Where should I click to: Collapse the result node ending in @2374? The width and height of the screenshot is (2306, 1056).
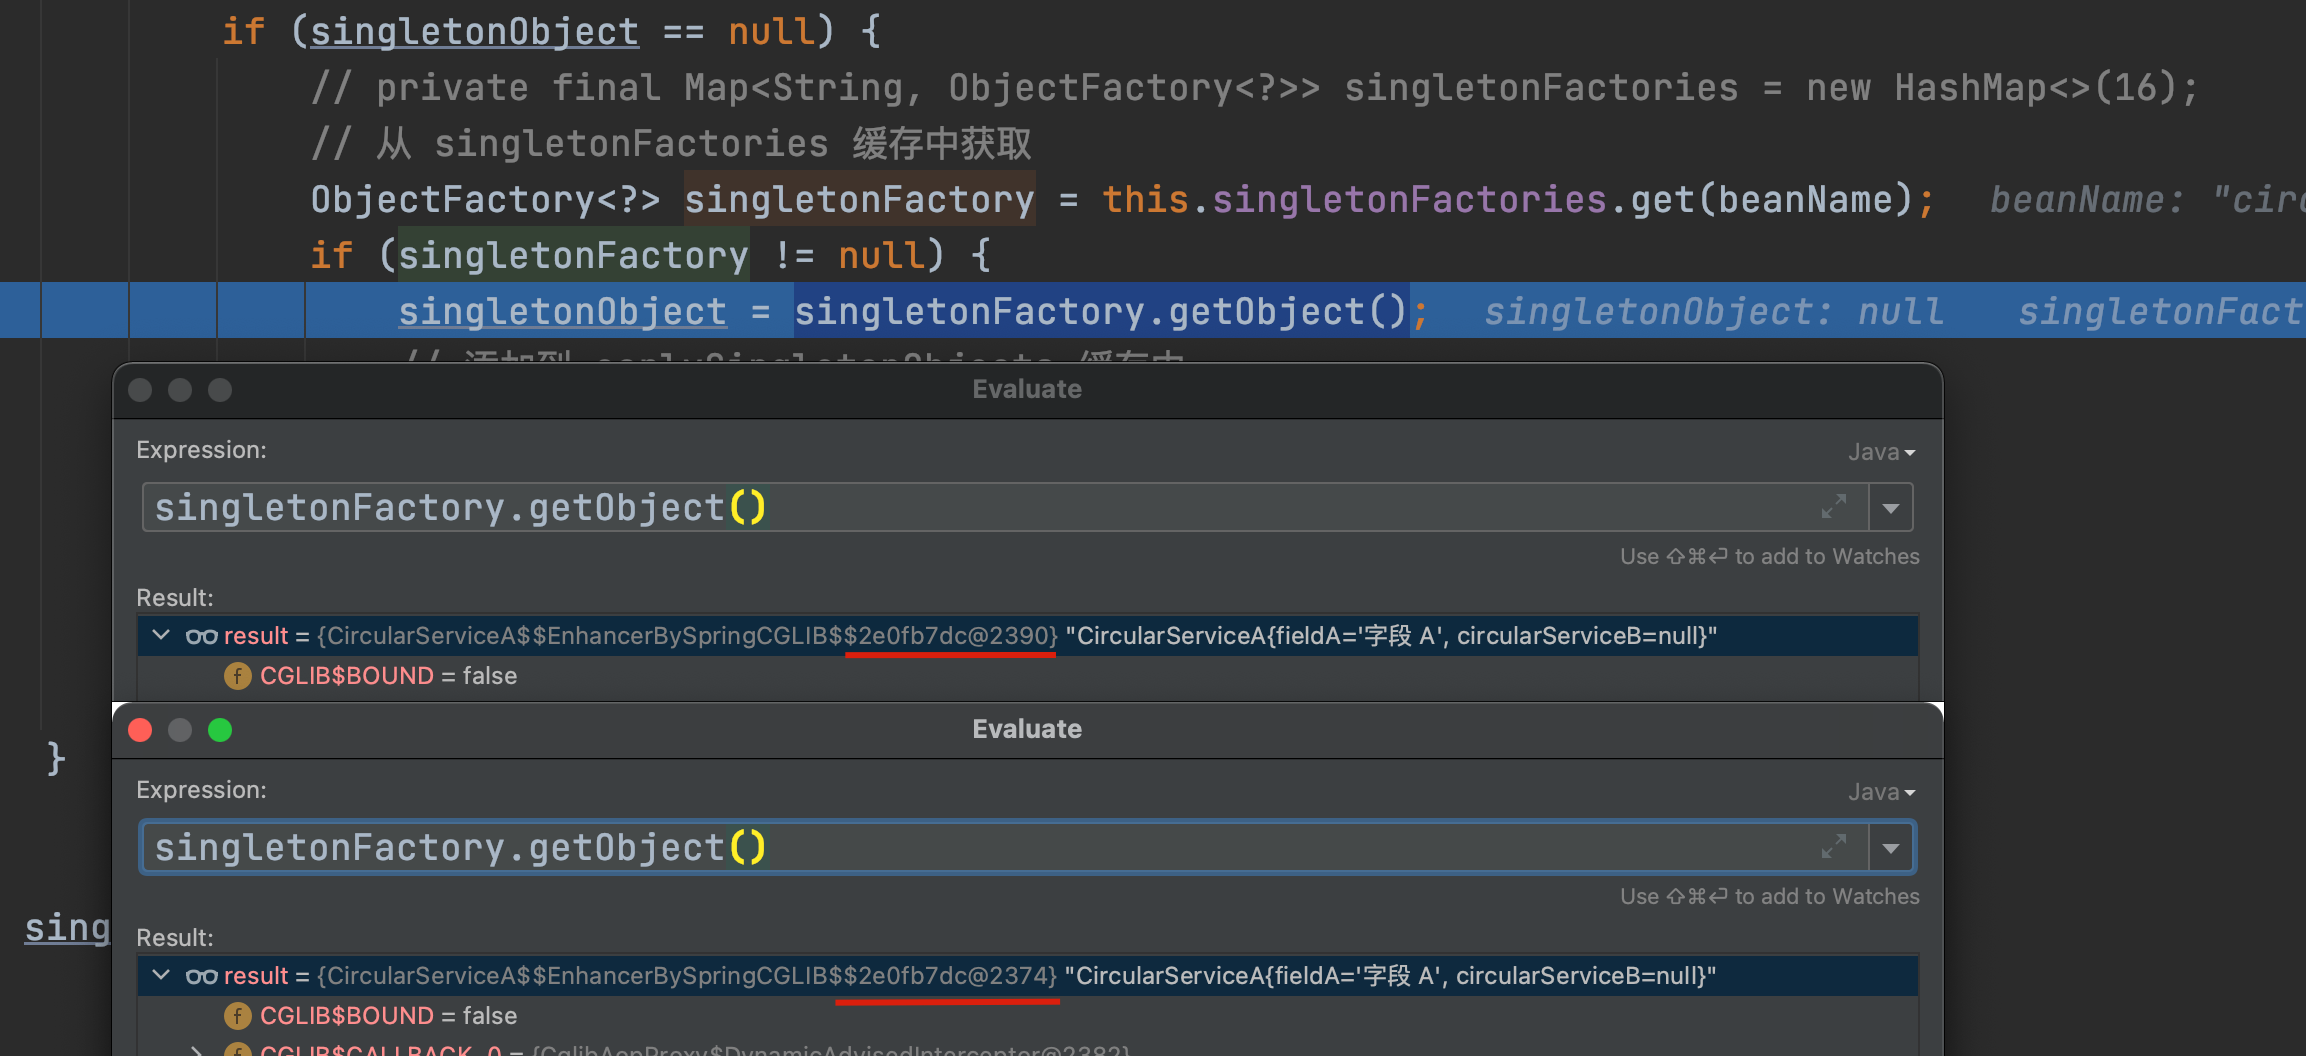pyautogui.click(x=161, y=976)
